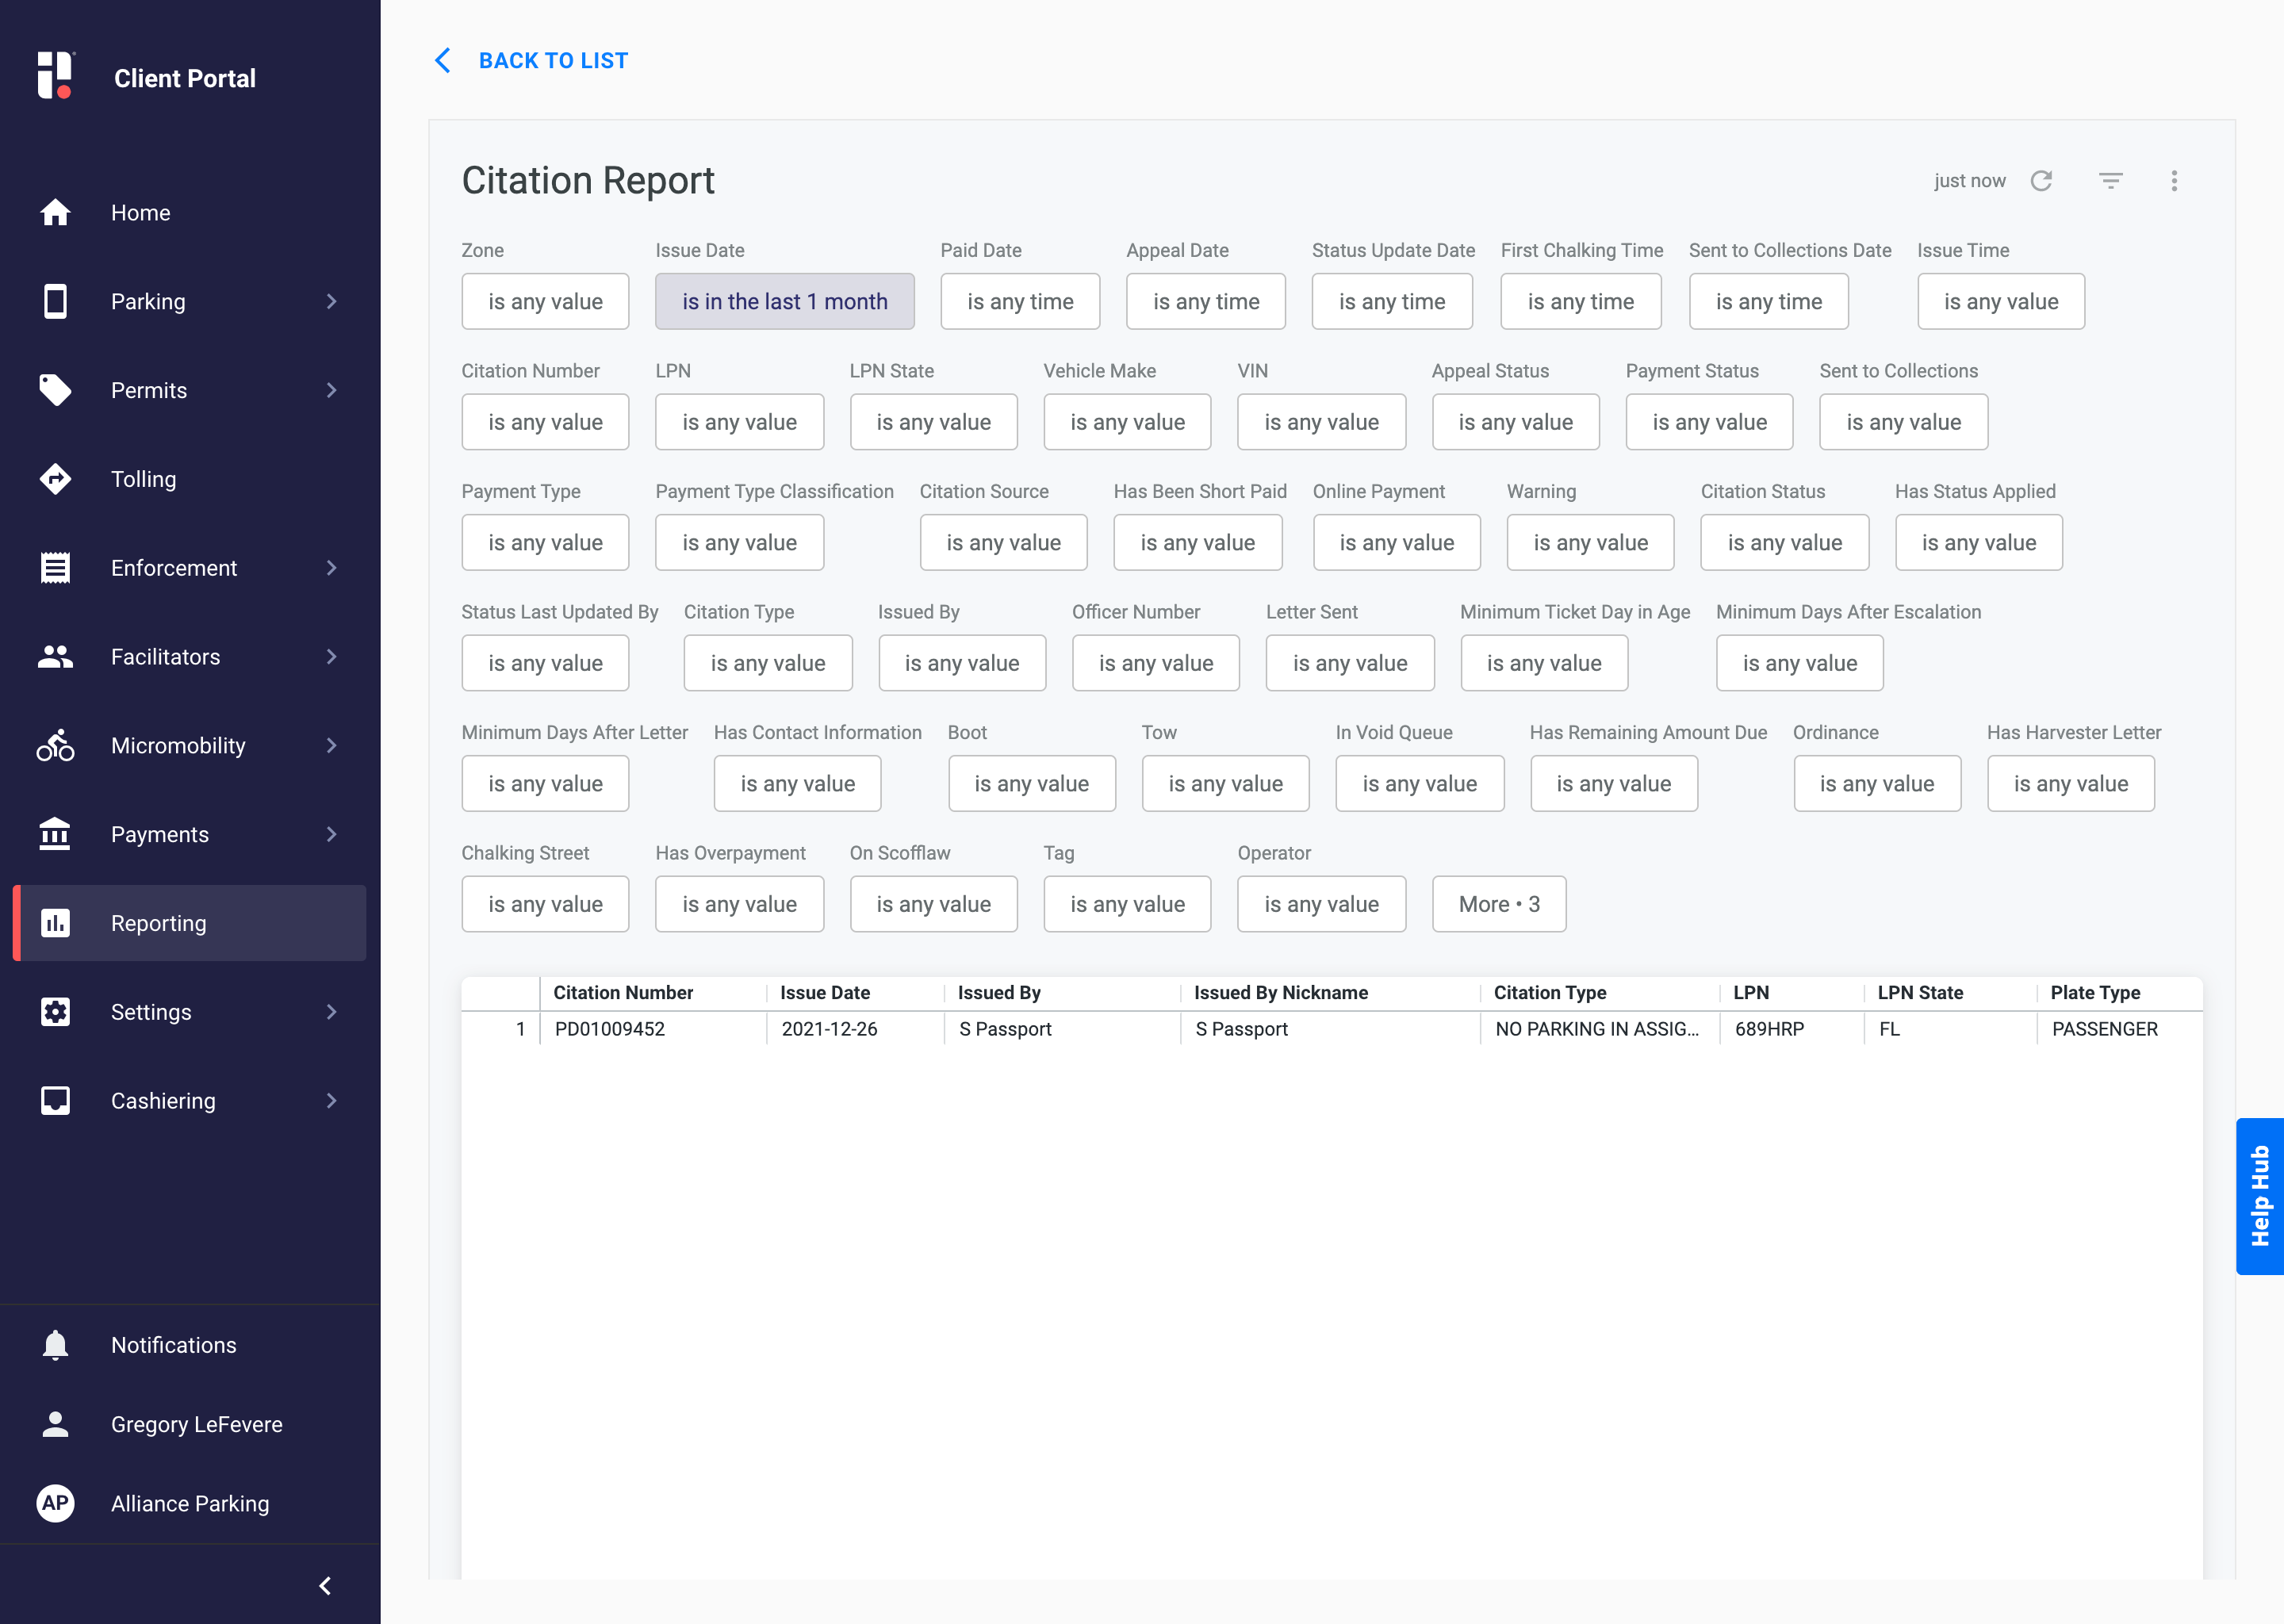Image resolution: width=2284 pixels, height=1624 pixels.
Task: Click the refresh report icon
Action: coord(2041,181)
